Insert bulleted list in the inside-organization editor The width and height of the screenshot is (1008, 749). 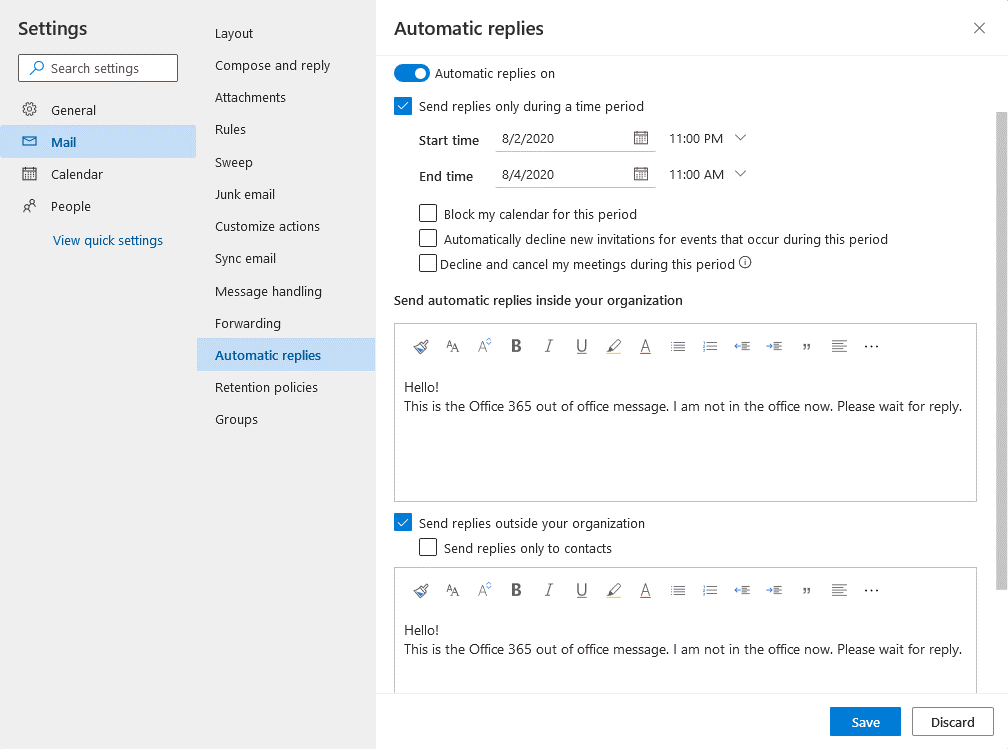tap(678, 346)
